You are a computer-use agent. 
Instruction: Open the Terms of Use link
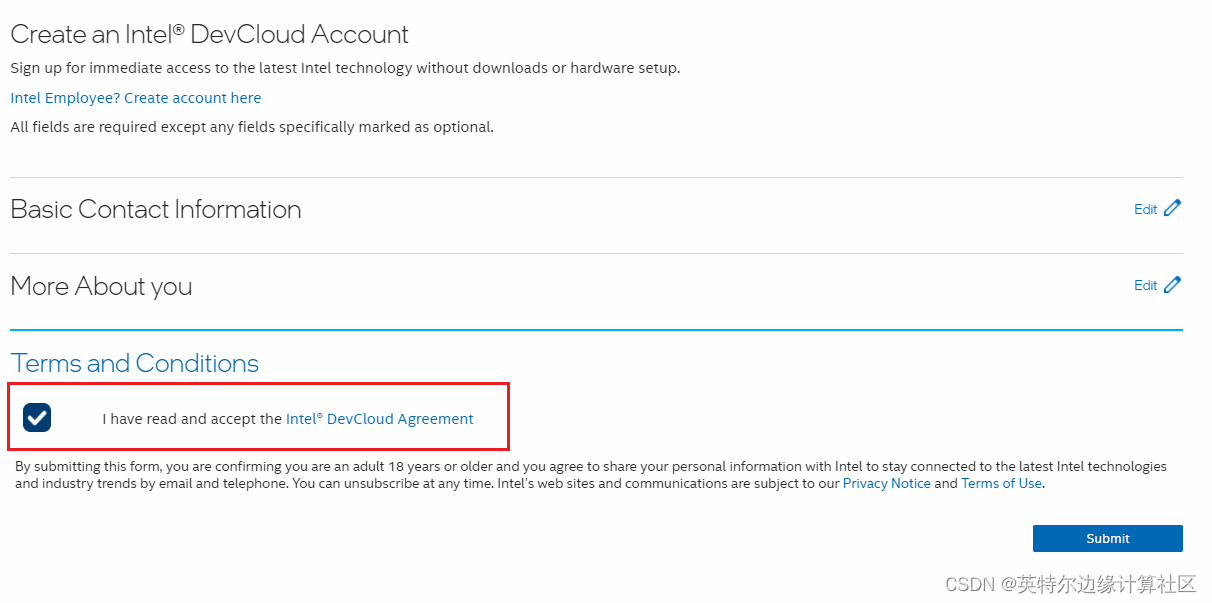click(1001, 483)
